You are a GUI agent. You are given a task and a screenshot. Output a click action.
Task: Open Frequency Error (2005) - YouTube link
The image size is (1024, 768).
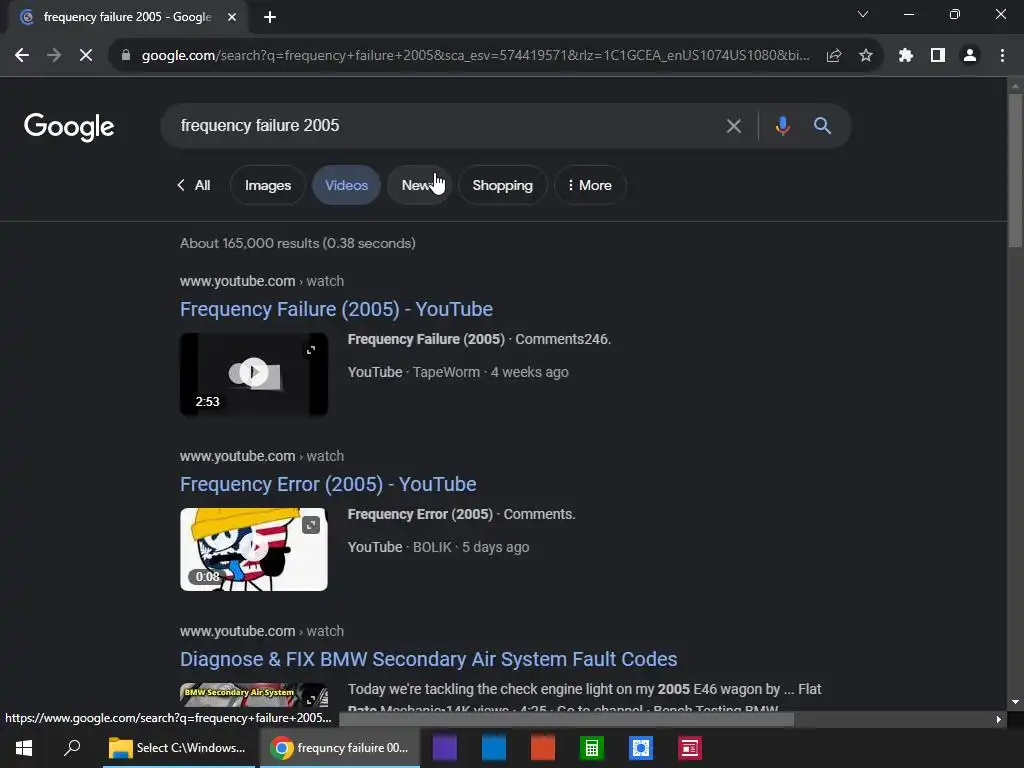coord(328,484)
